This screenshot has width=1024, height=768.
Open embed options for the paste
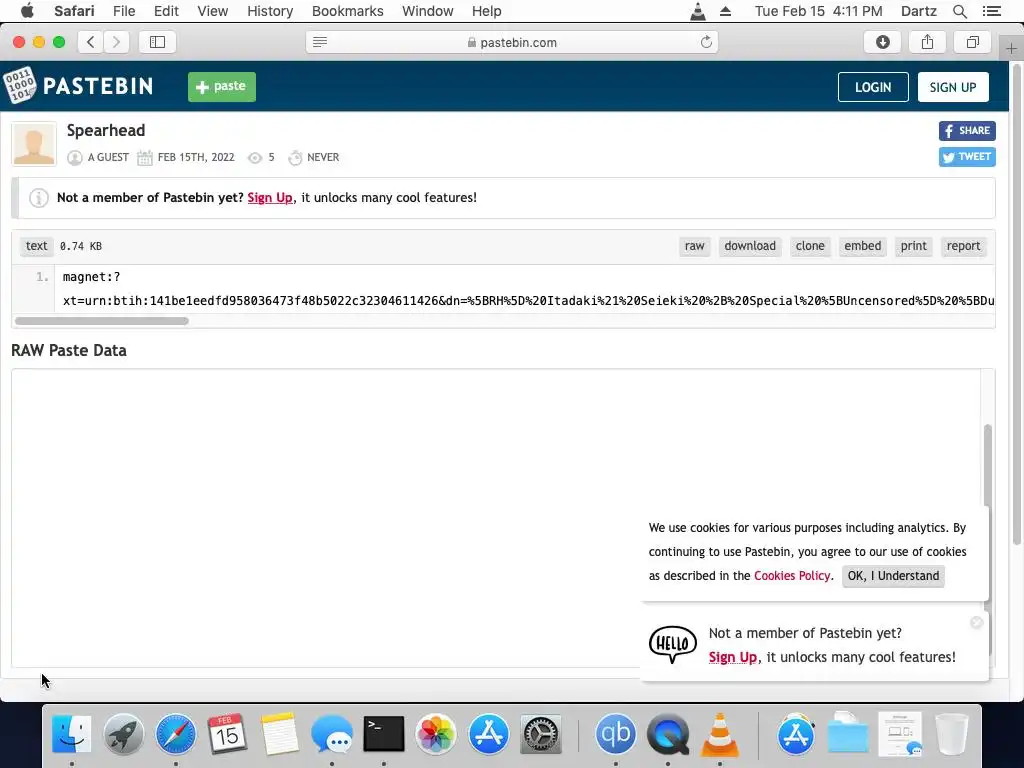click(x=862, y=246)
